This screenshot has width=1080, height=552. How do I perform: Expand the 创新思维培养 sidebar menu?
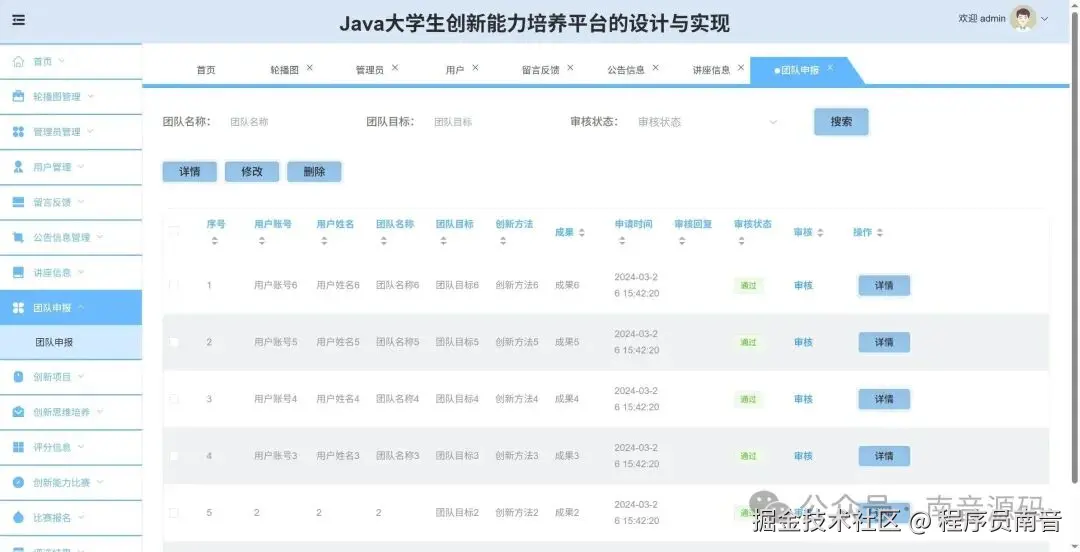pyautogui.click(x=101, y=412)
